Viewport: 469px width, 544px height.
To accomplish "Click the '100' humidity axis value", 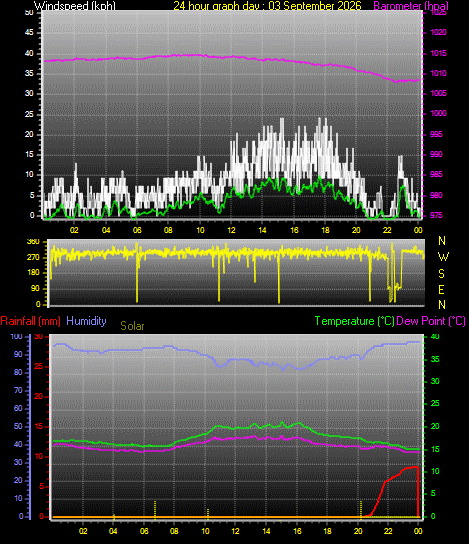I will (x=16, y=337).
